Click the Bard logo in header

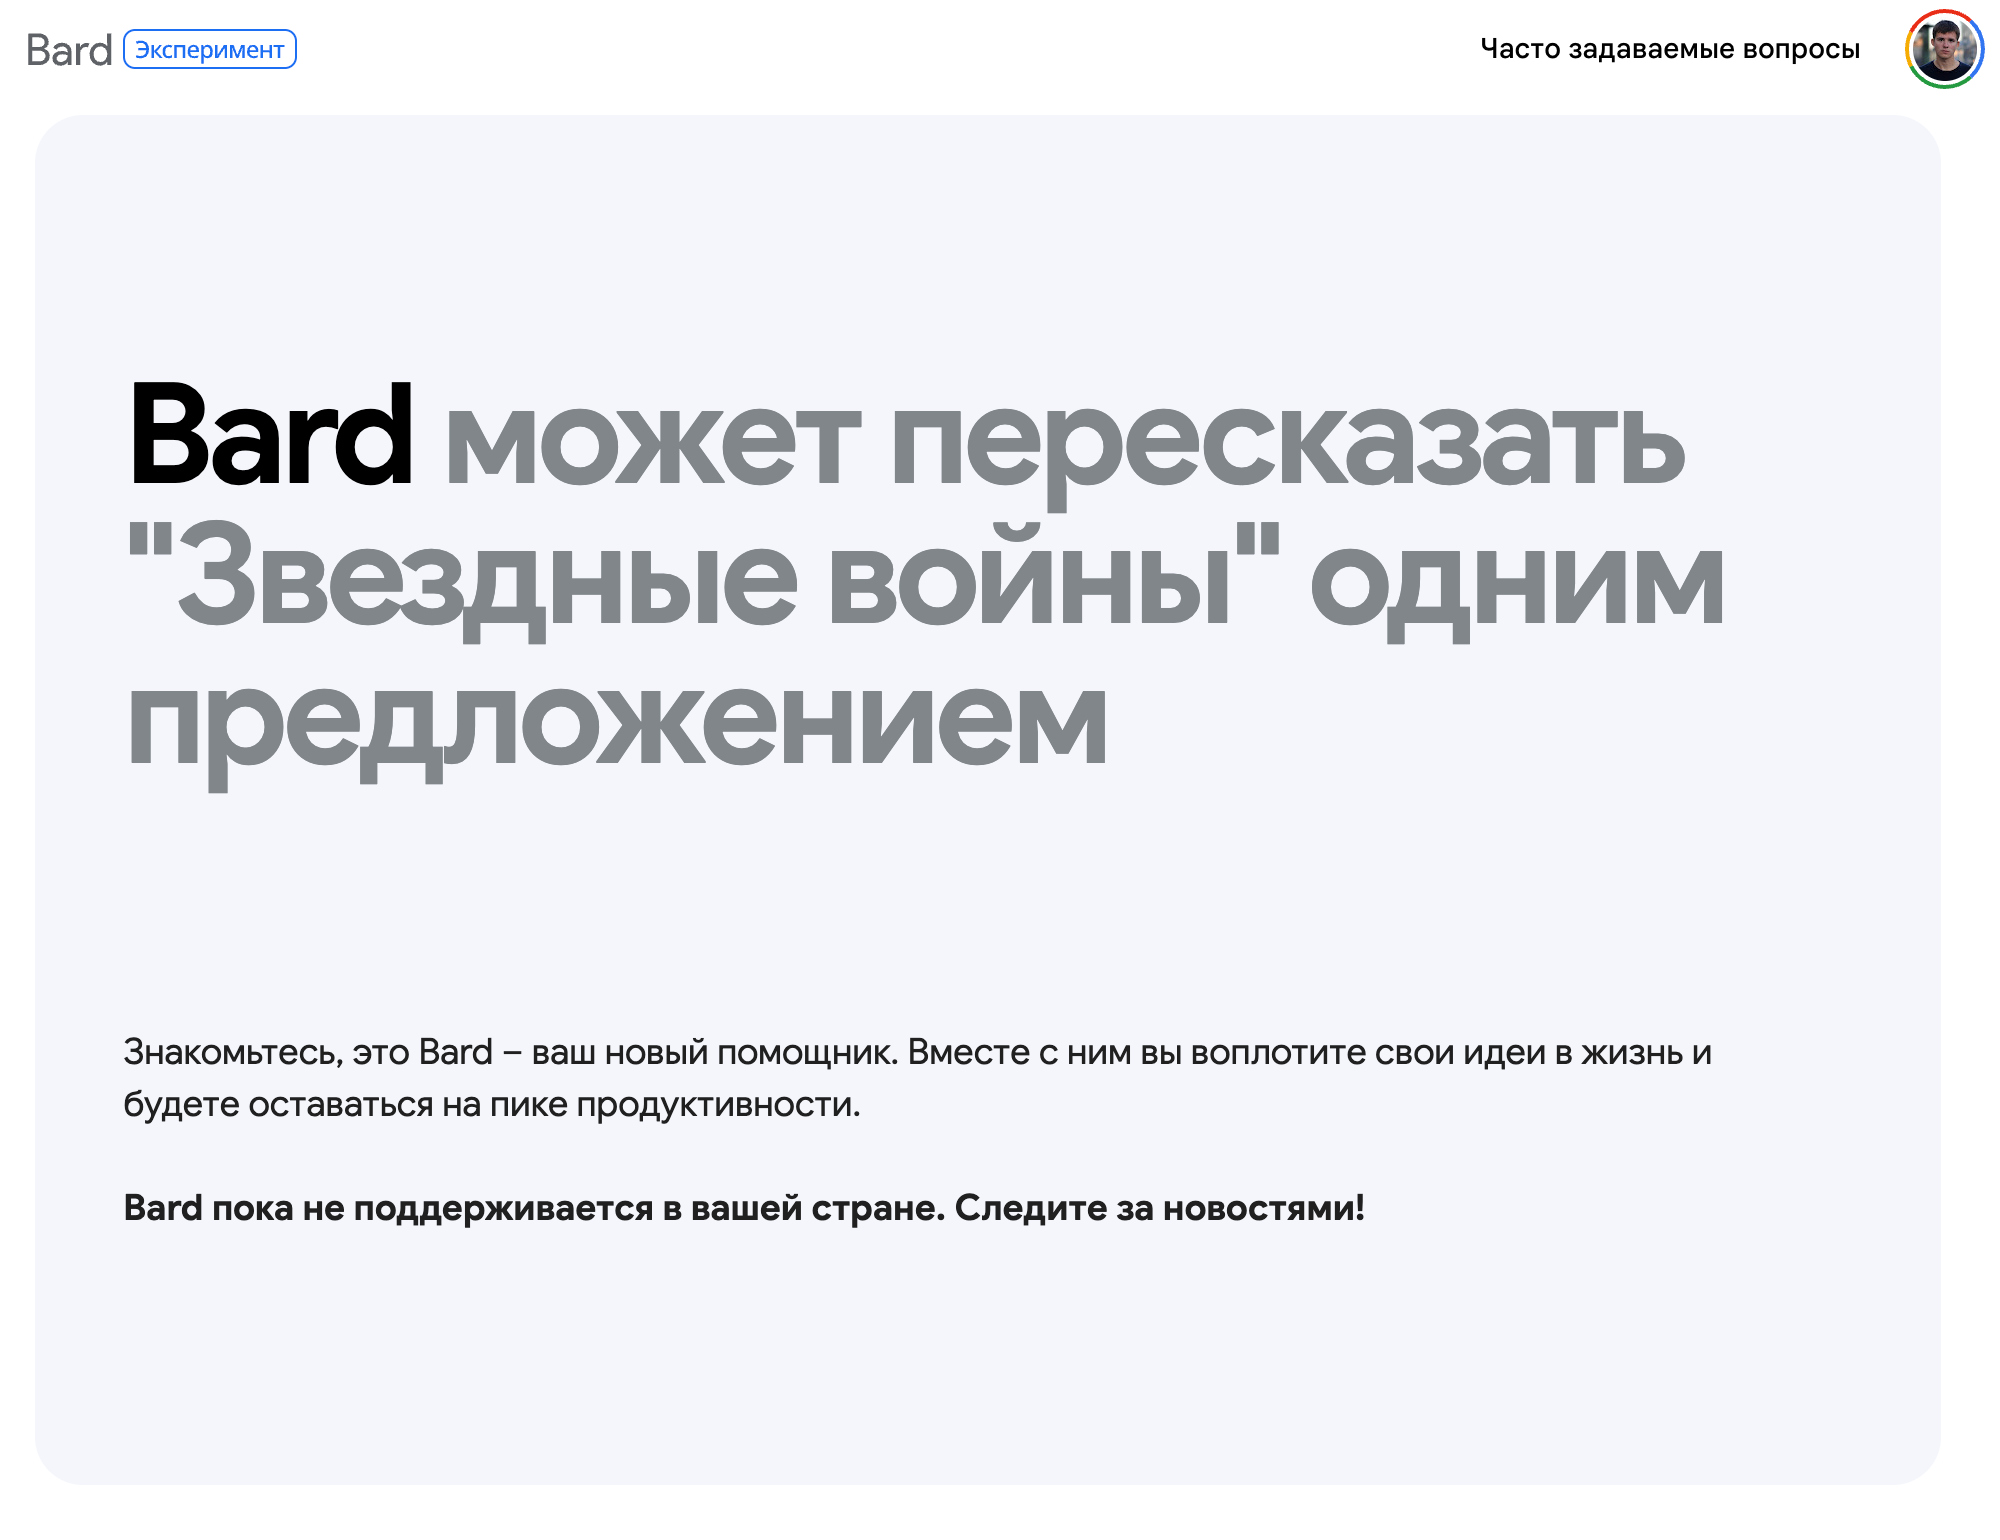69,50
